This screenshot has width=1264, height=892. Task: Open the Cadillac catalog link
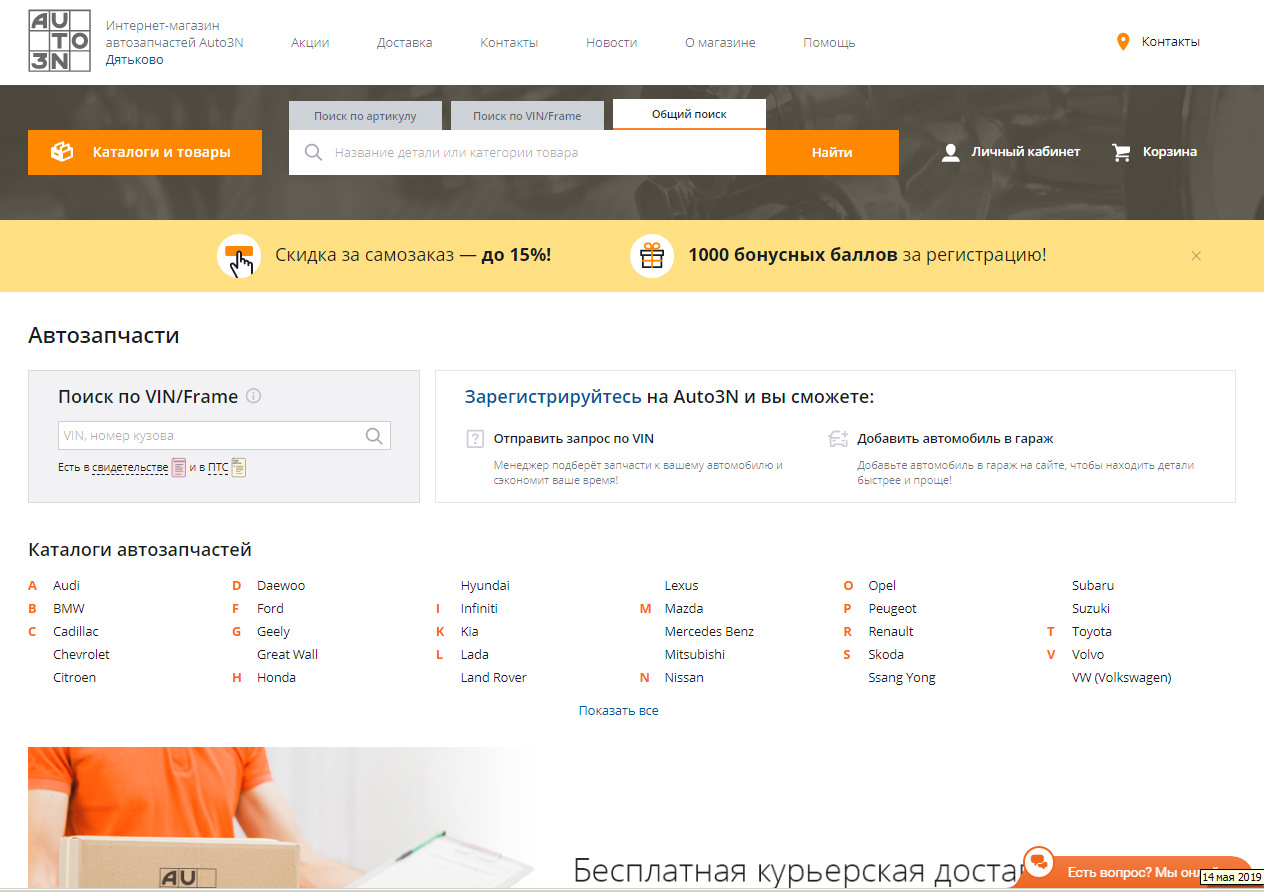(x=76, y=631)
